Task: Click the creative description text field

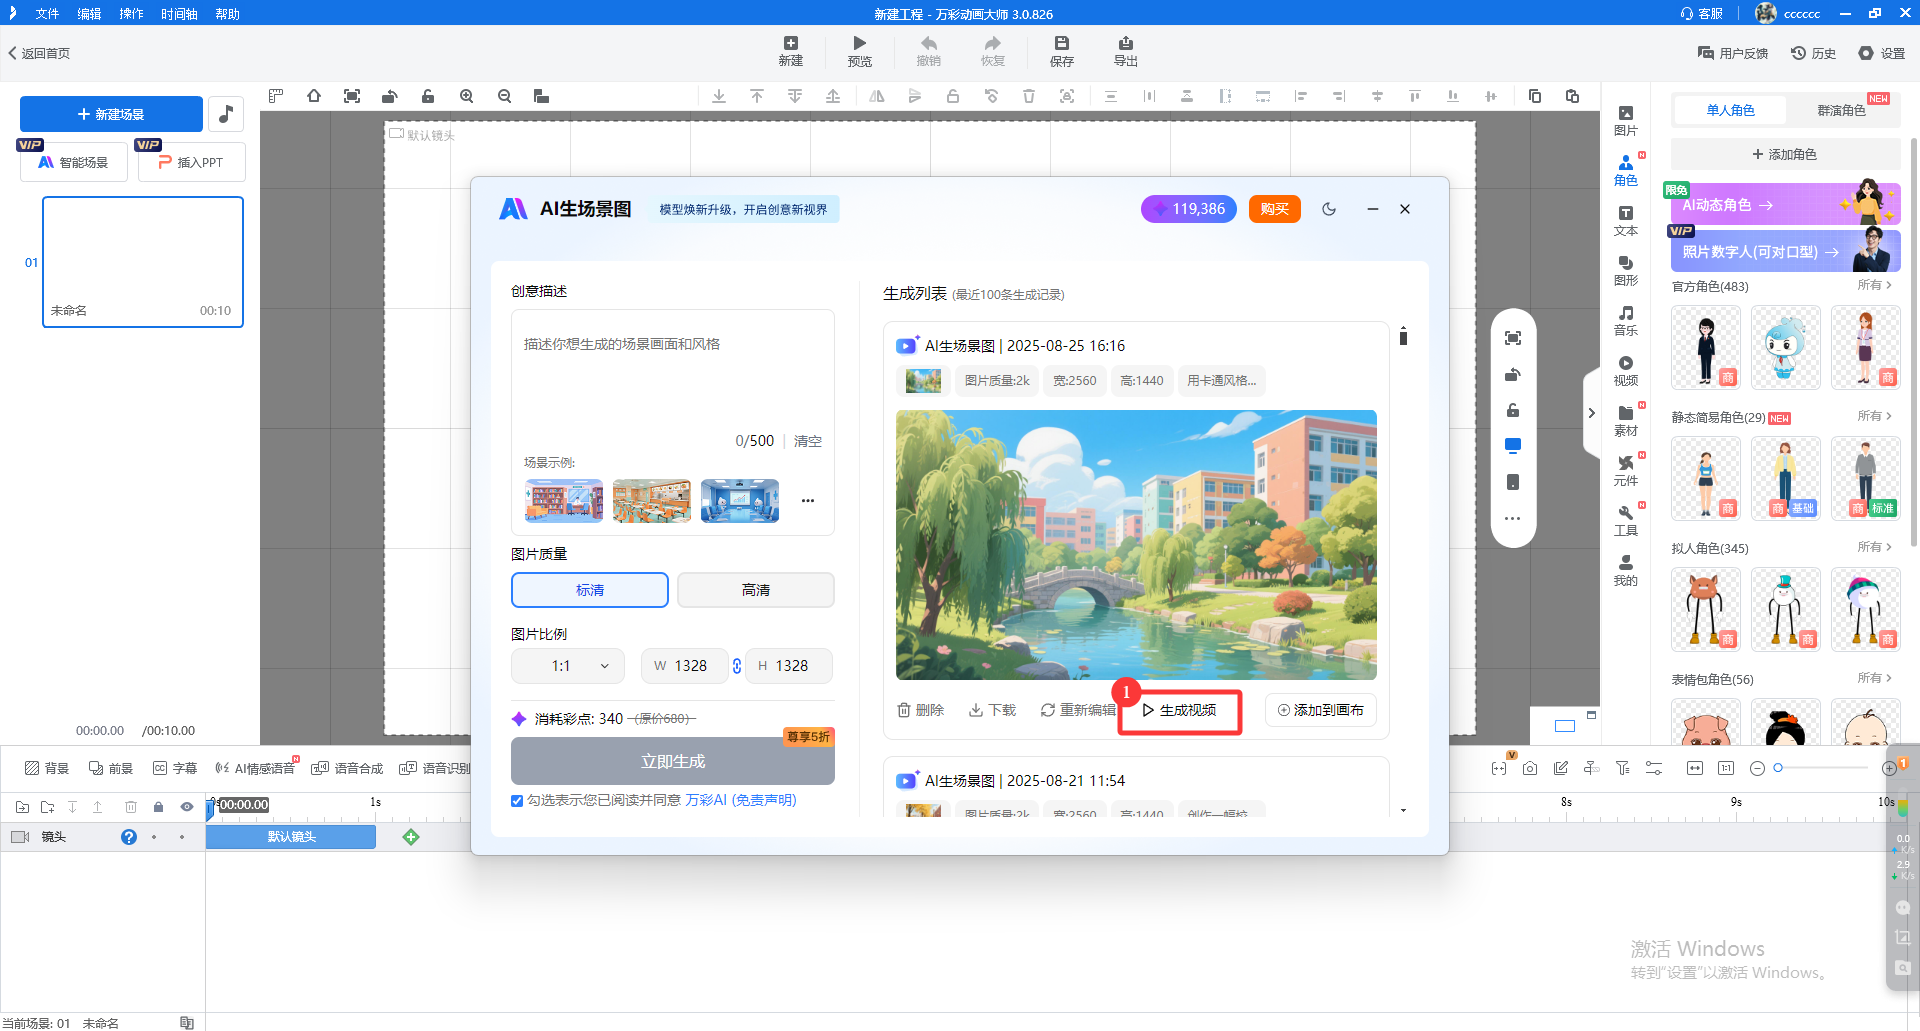Action: coord(672,380)
